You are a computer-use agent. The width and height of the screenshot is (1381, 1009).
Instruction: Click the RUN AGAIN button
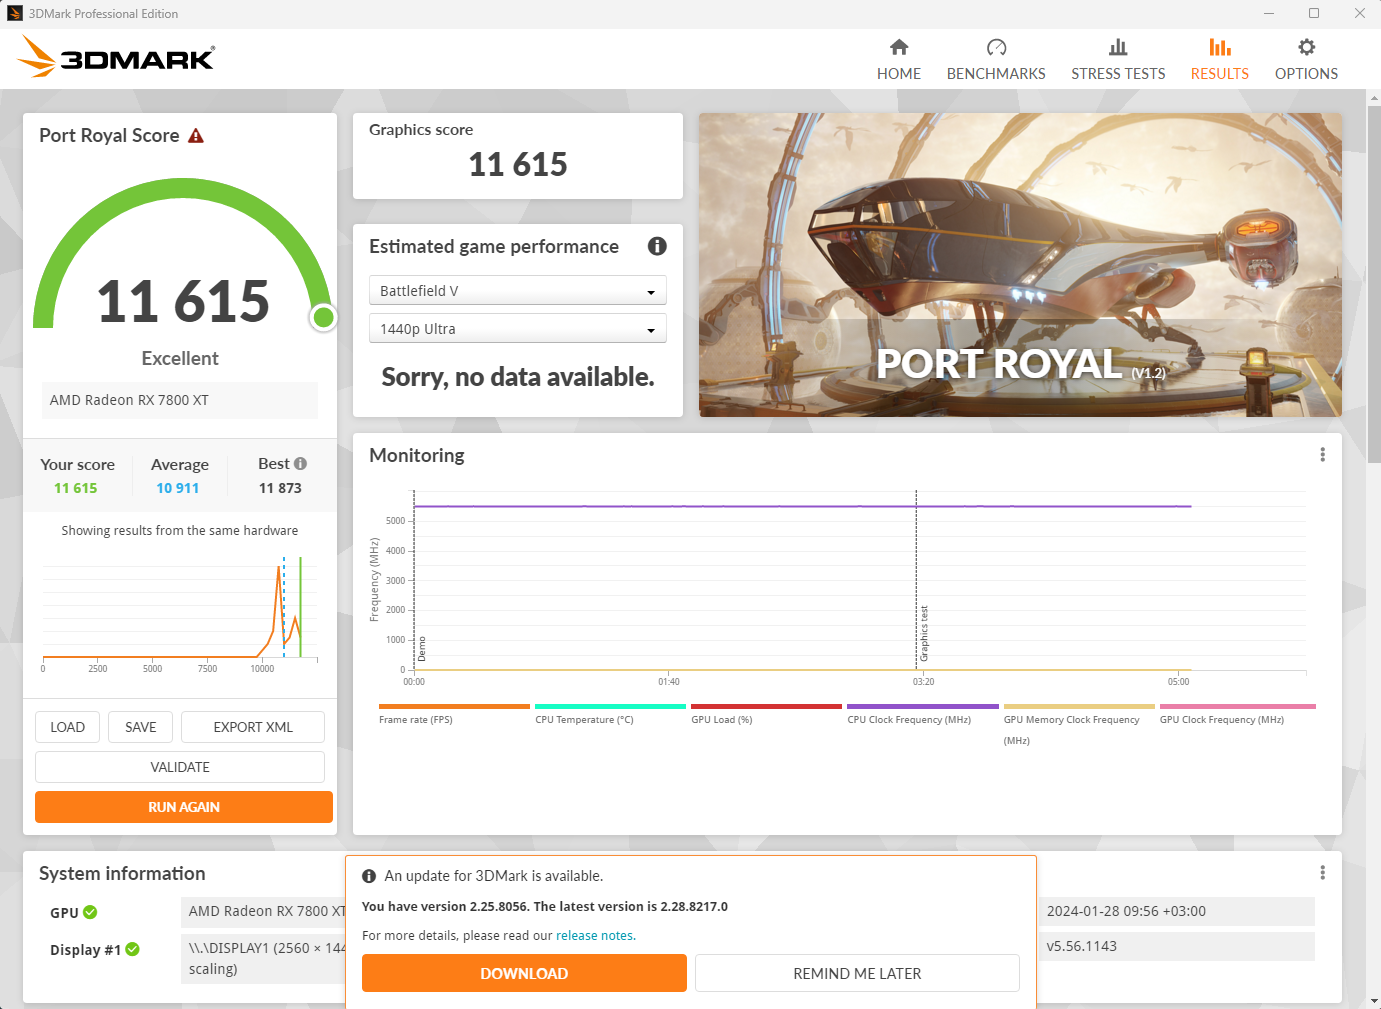(184, 807)
